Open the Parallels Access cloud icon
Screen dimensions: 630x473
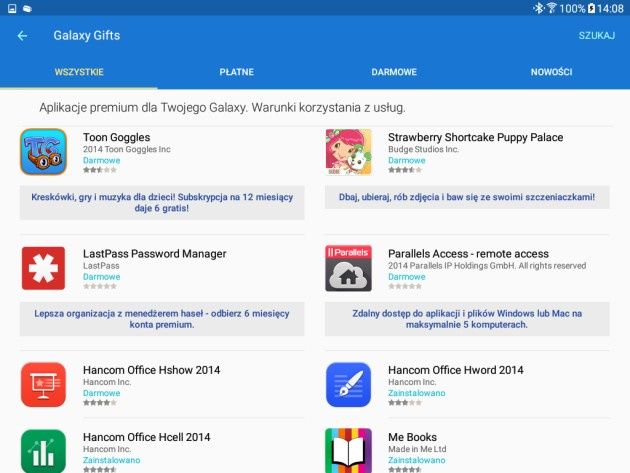348,268
